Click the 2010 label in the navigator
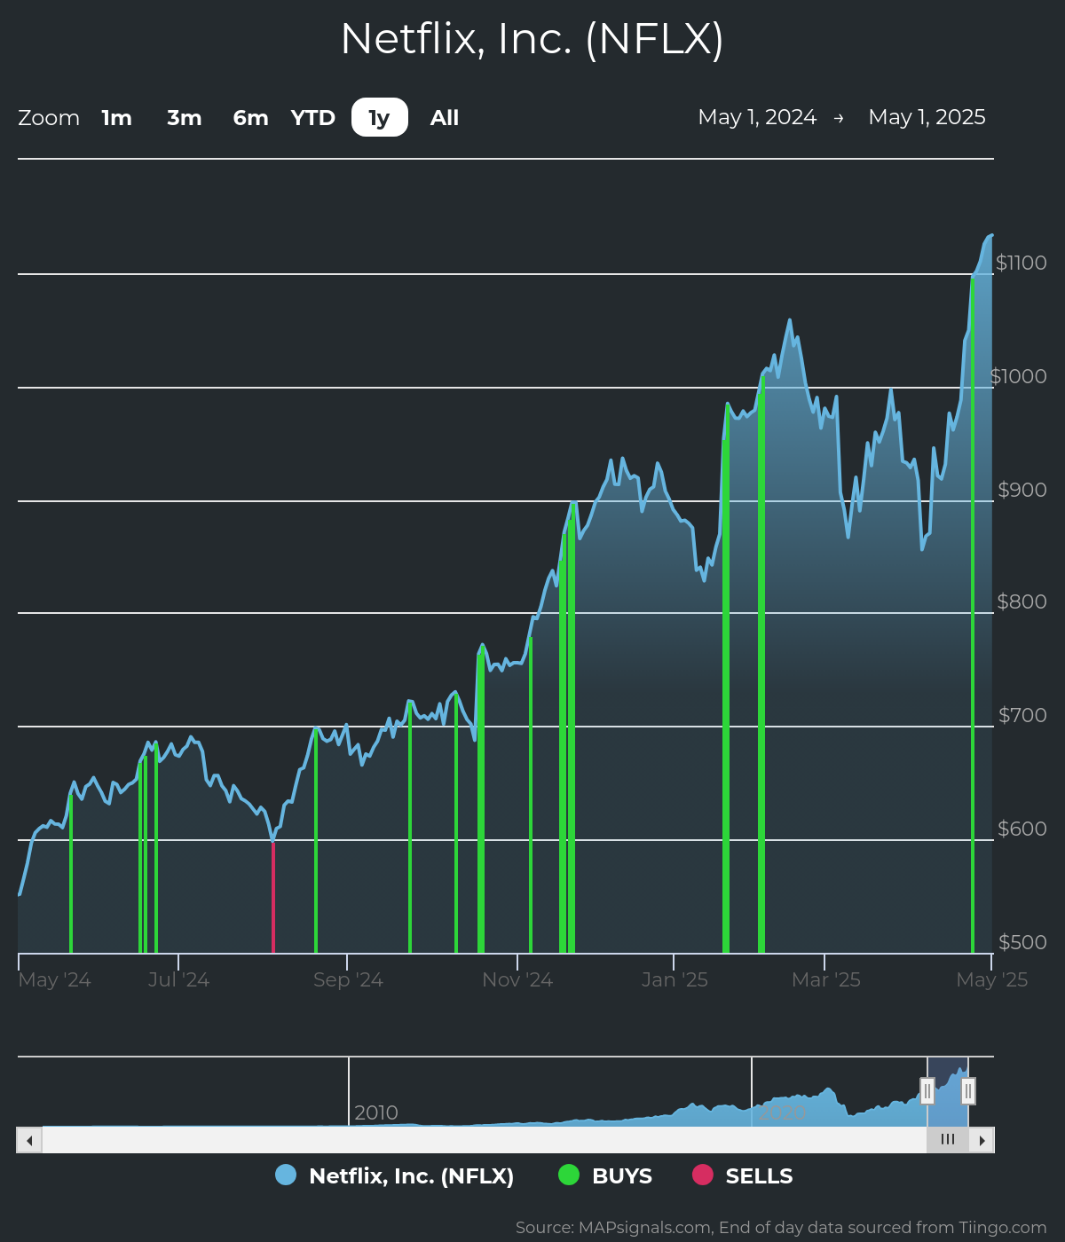 tap(376, 1113)
